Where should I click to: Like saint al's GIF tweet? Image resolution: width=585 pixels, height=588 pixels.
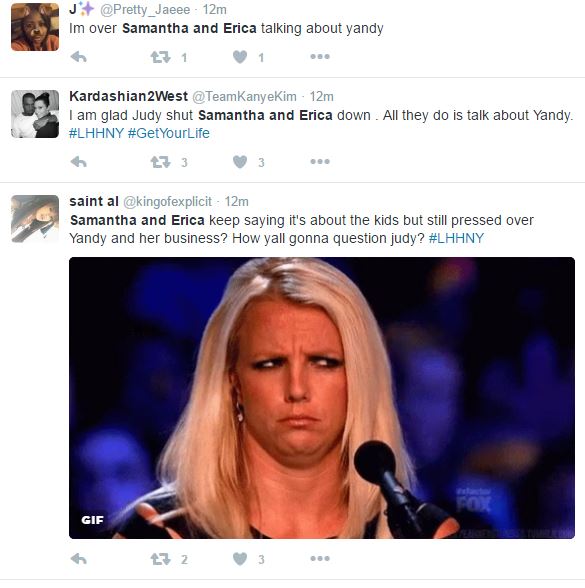point(240,559)
